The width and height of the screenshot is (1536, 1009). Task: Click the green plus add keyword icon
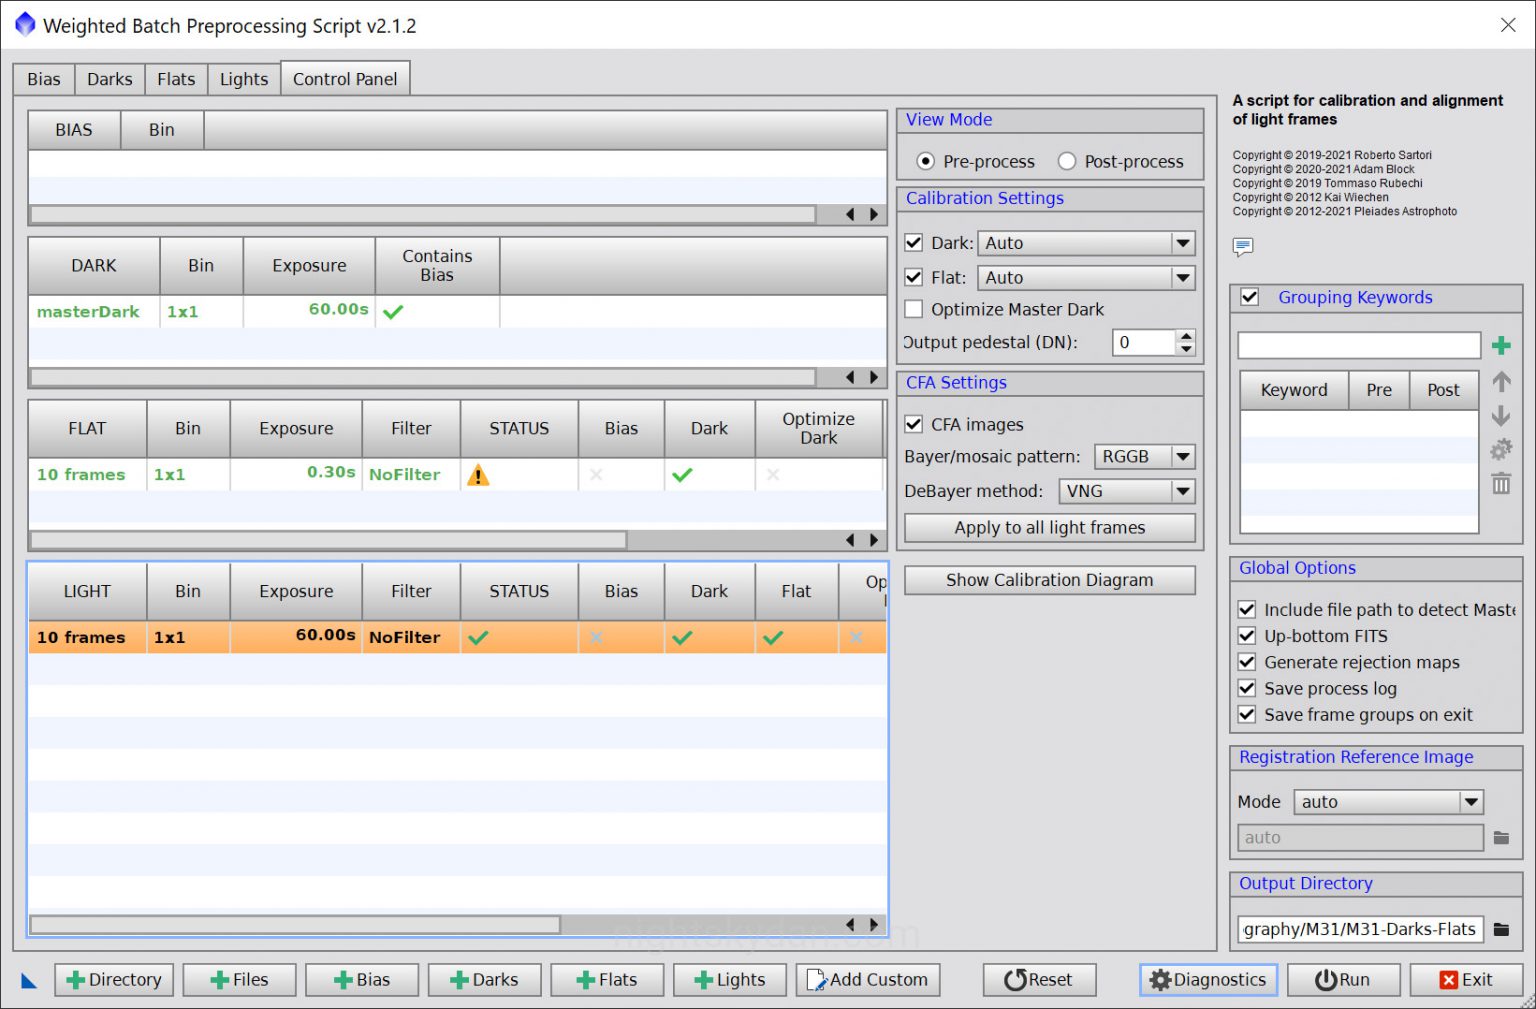[x=1500, y=346]
